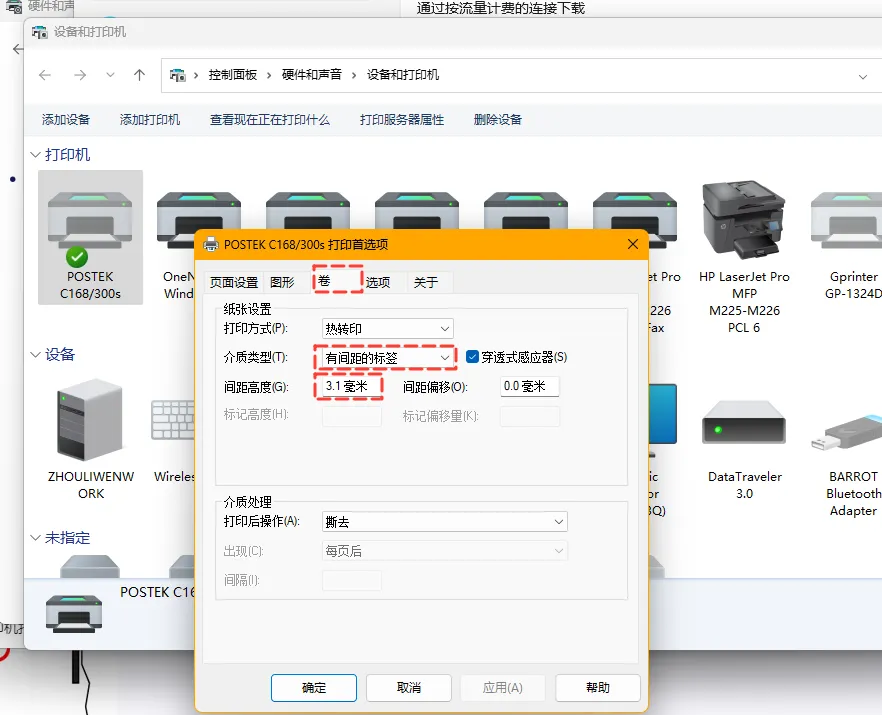Click the Devices and Printers title bar icon
The image size is (882, 715).
coord(39,32)
